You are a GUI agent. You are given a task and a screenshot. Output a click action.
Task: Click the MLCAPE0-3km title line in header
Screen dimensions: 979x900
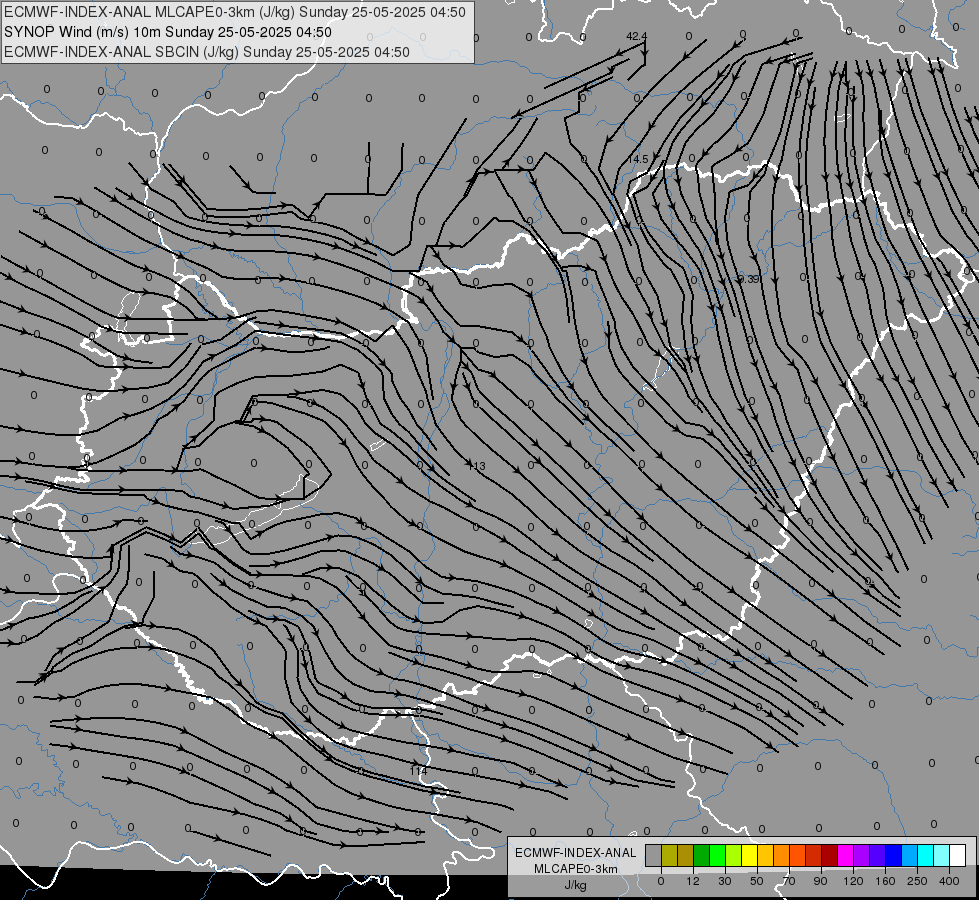click(235, 11)
